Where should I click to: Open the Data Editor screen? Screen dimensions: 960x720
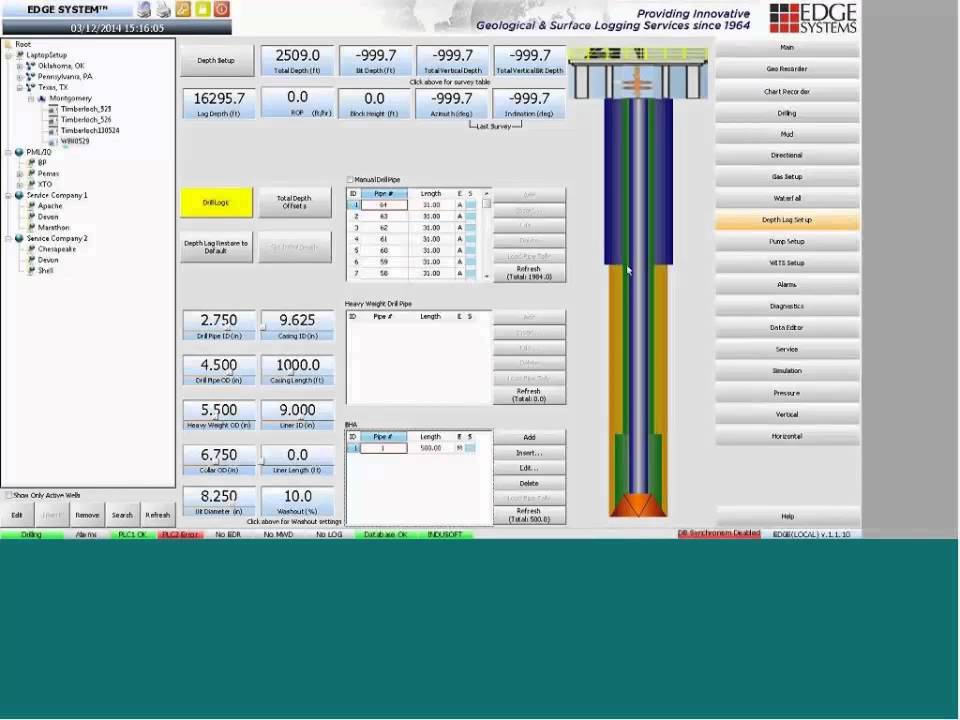click(787, 328)
